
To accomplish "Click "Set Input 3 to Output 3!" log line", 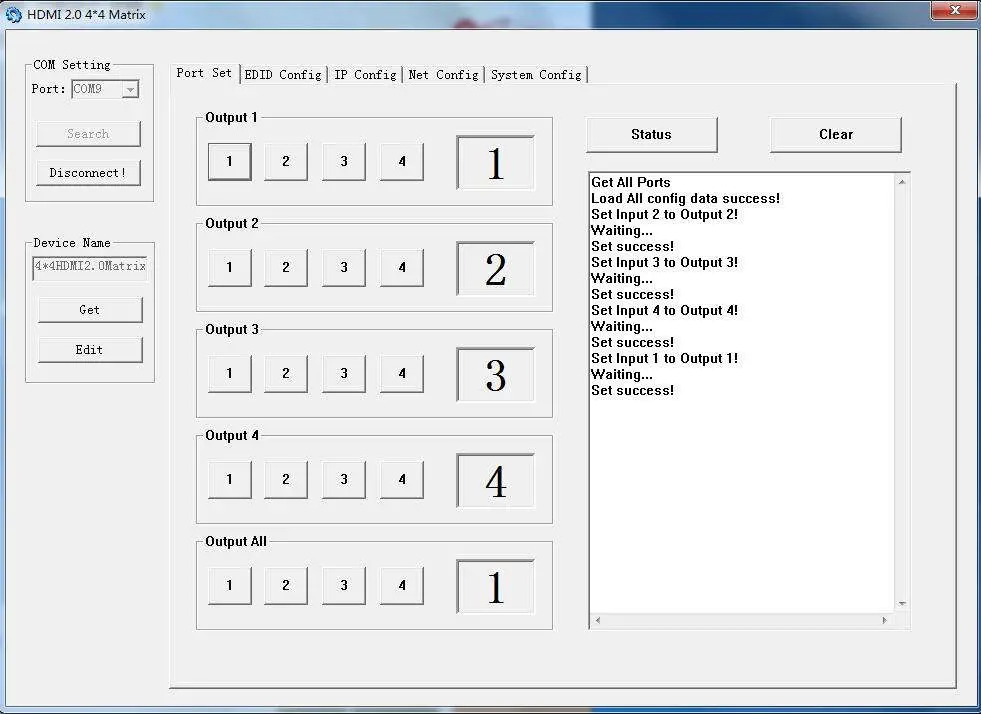I will click(664, 263).
